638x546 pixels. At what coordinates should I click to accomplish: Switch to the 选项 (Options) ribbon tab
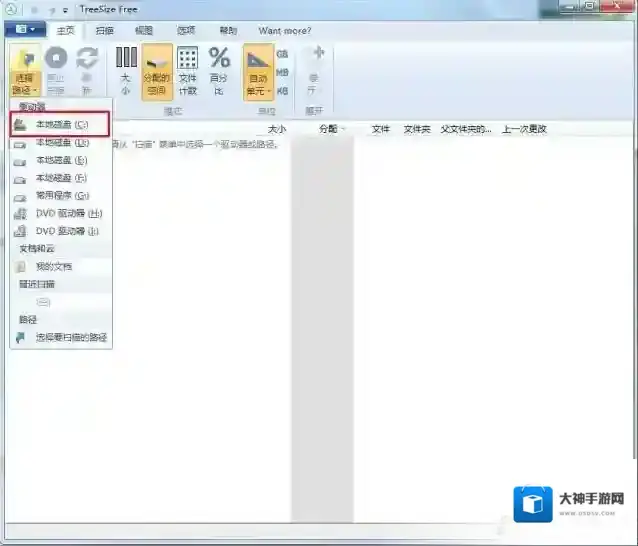pos(186,31)
